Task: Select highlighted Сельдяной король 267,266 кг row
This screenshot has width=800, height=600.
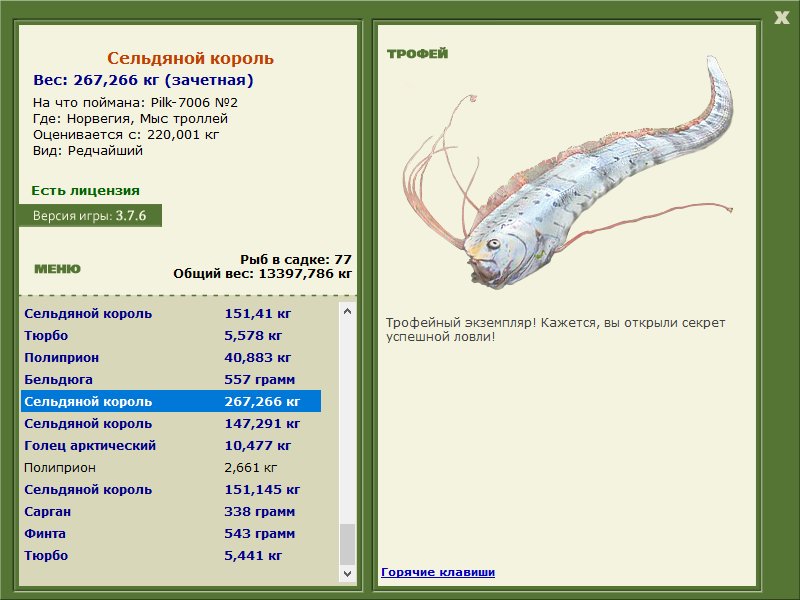Action: click(171, 402)
